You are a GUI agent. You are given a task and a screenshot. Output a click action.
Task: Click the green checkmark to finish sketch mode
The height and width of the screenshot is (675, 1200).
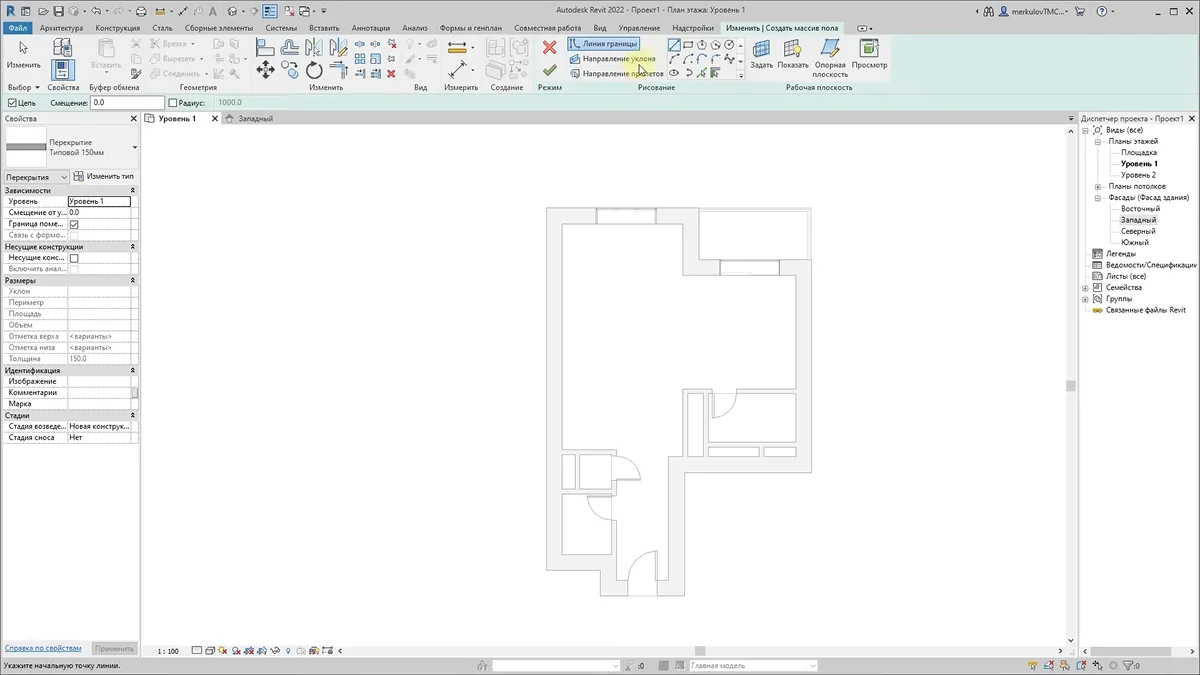pos(549,70)
